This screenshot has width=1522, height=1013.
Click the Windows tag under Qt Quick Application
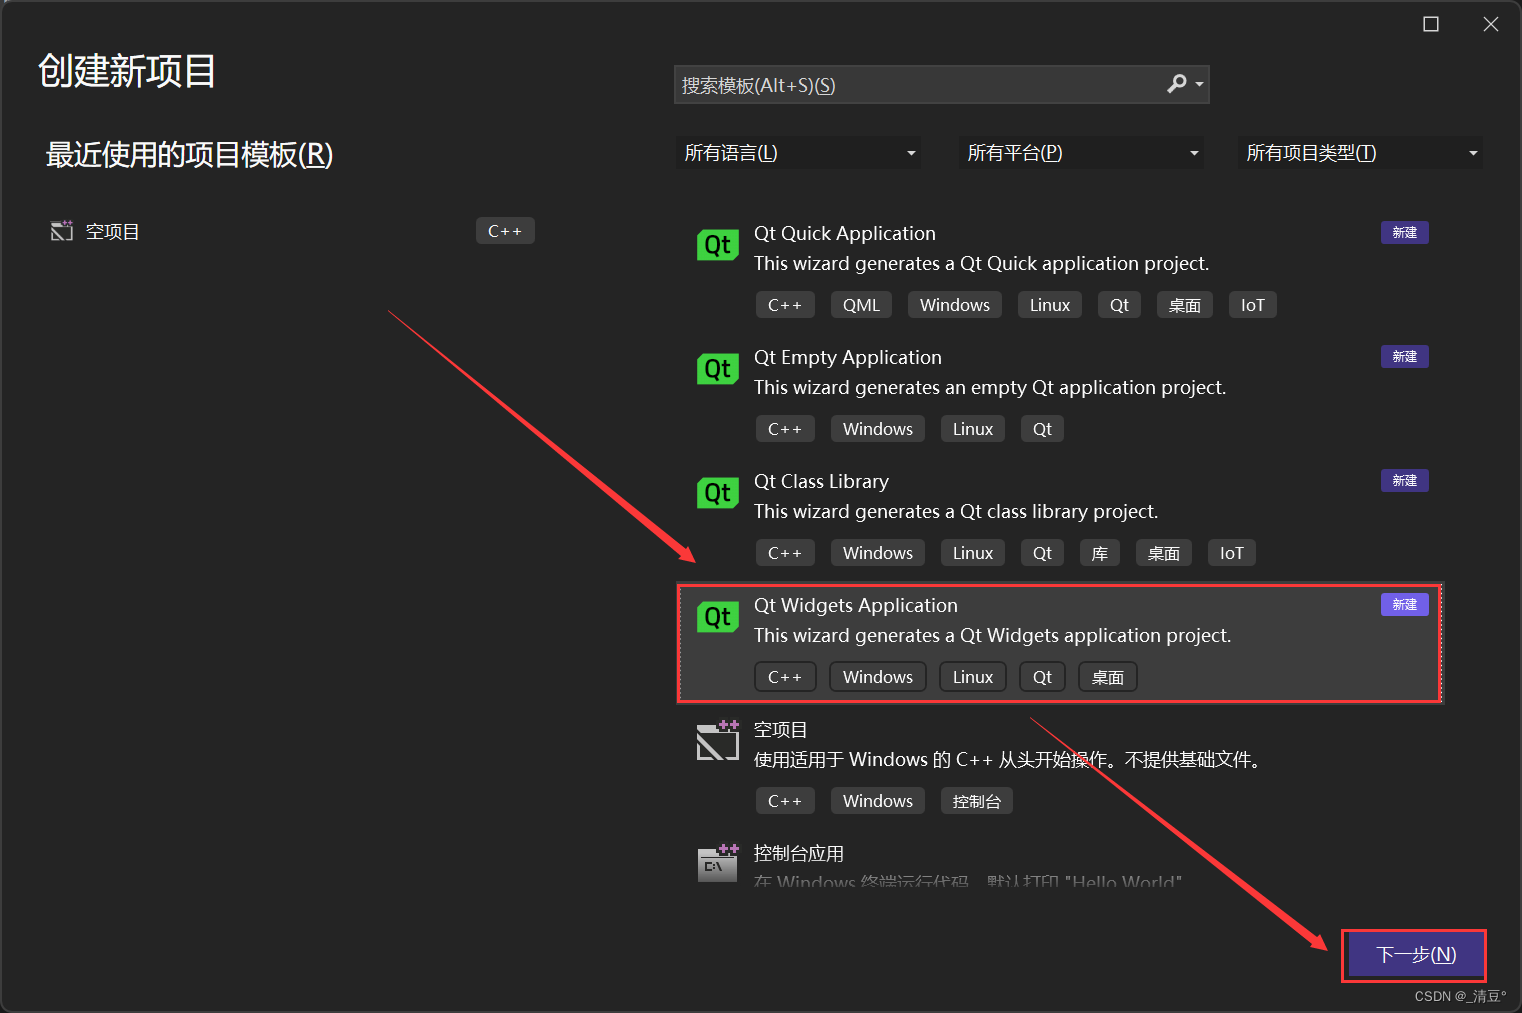tap(955, 305)
